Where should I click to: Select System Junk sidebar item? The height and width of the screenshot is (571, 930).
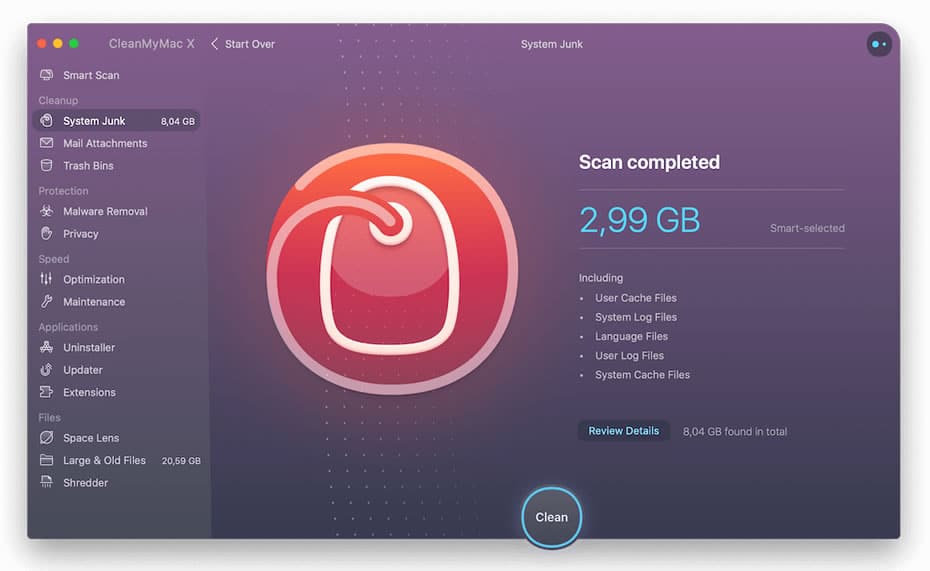116,121
